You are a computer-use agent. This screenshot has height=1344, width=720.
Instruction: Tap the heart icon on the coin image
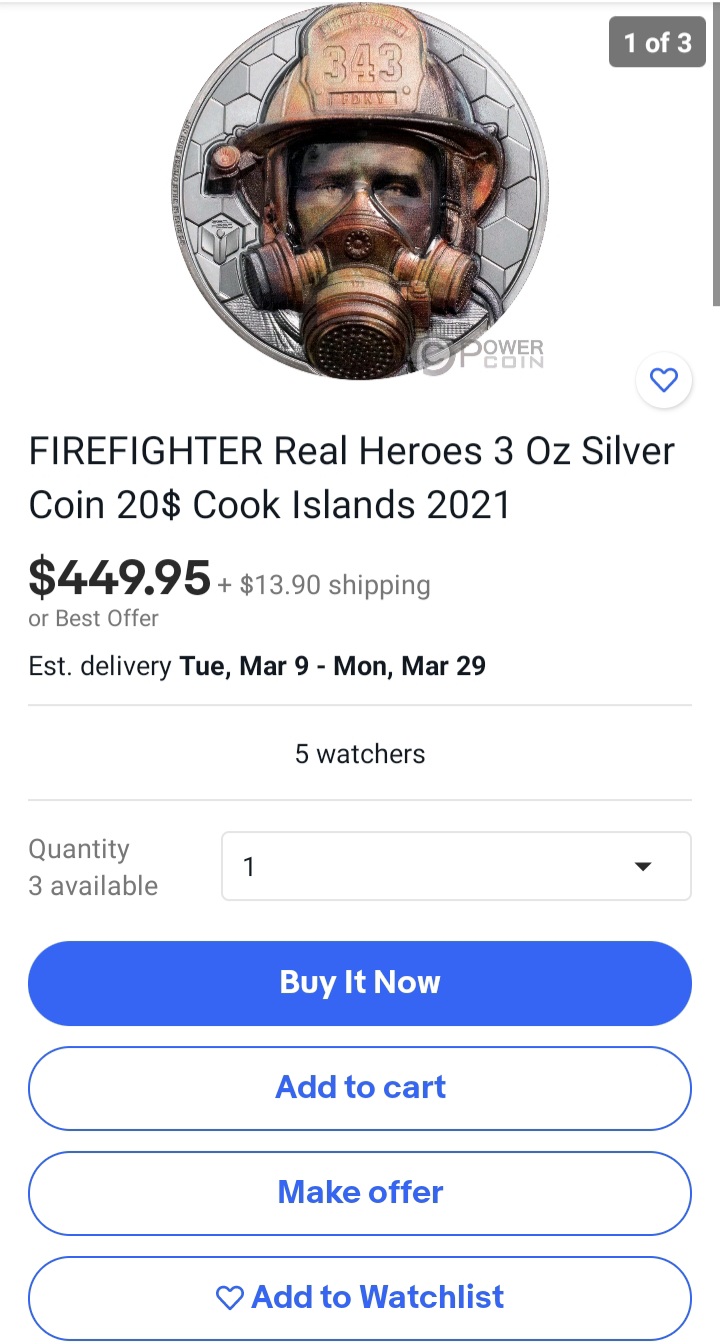click(x=664, y=380)
